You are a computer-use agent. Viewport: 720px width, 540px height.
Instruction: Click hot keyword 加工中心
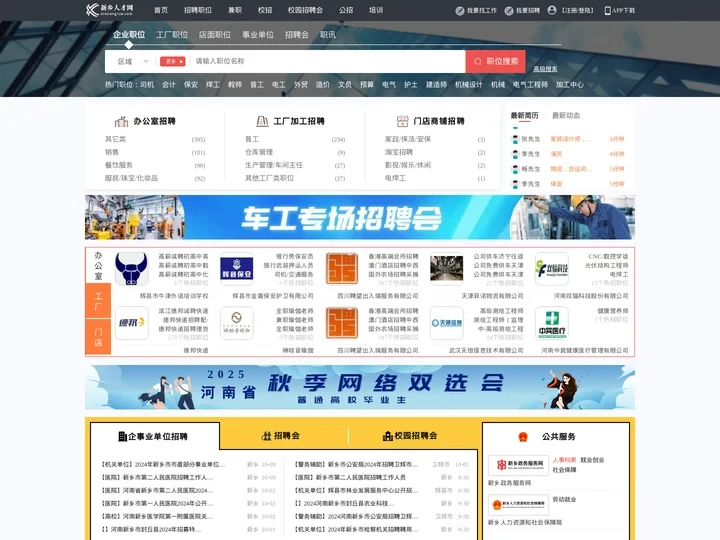point(569,84)
